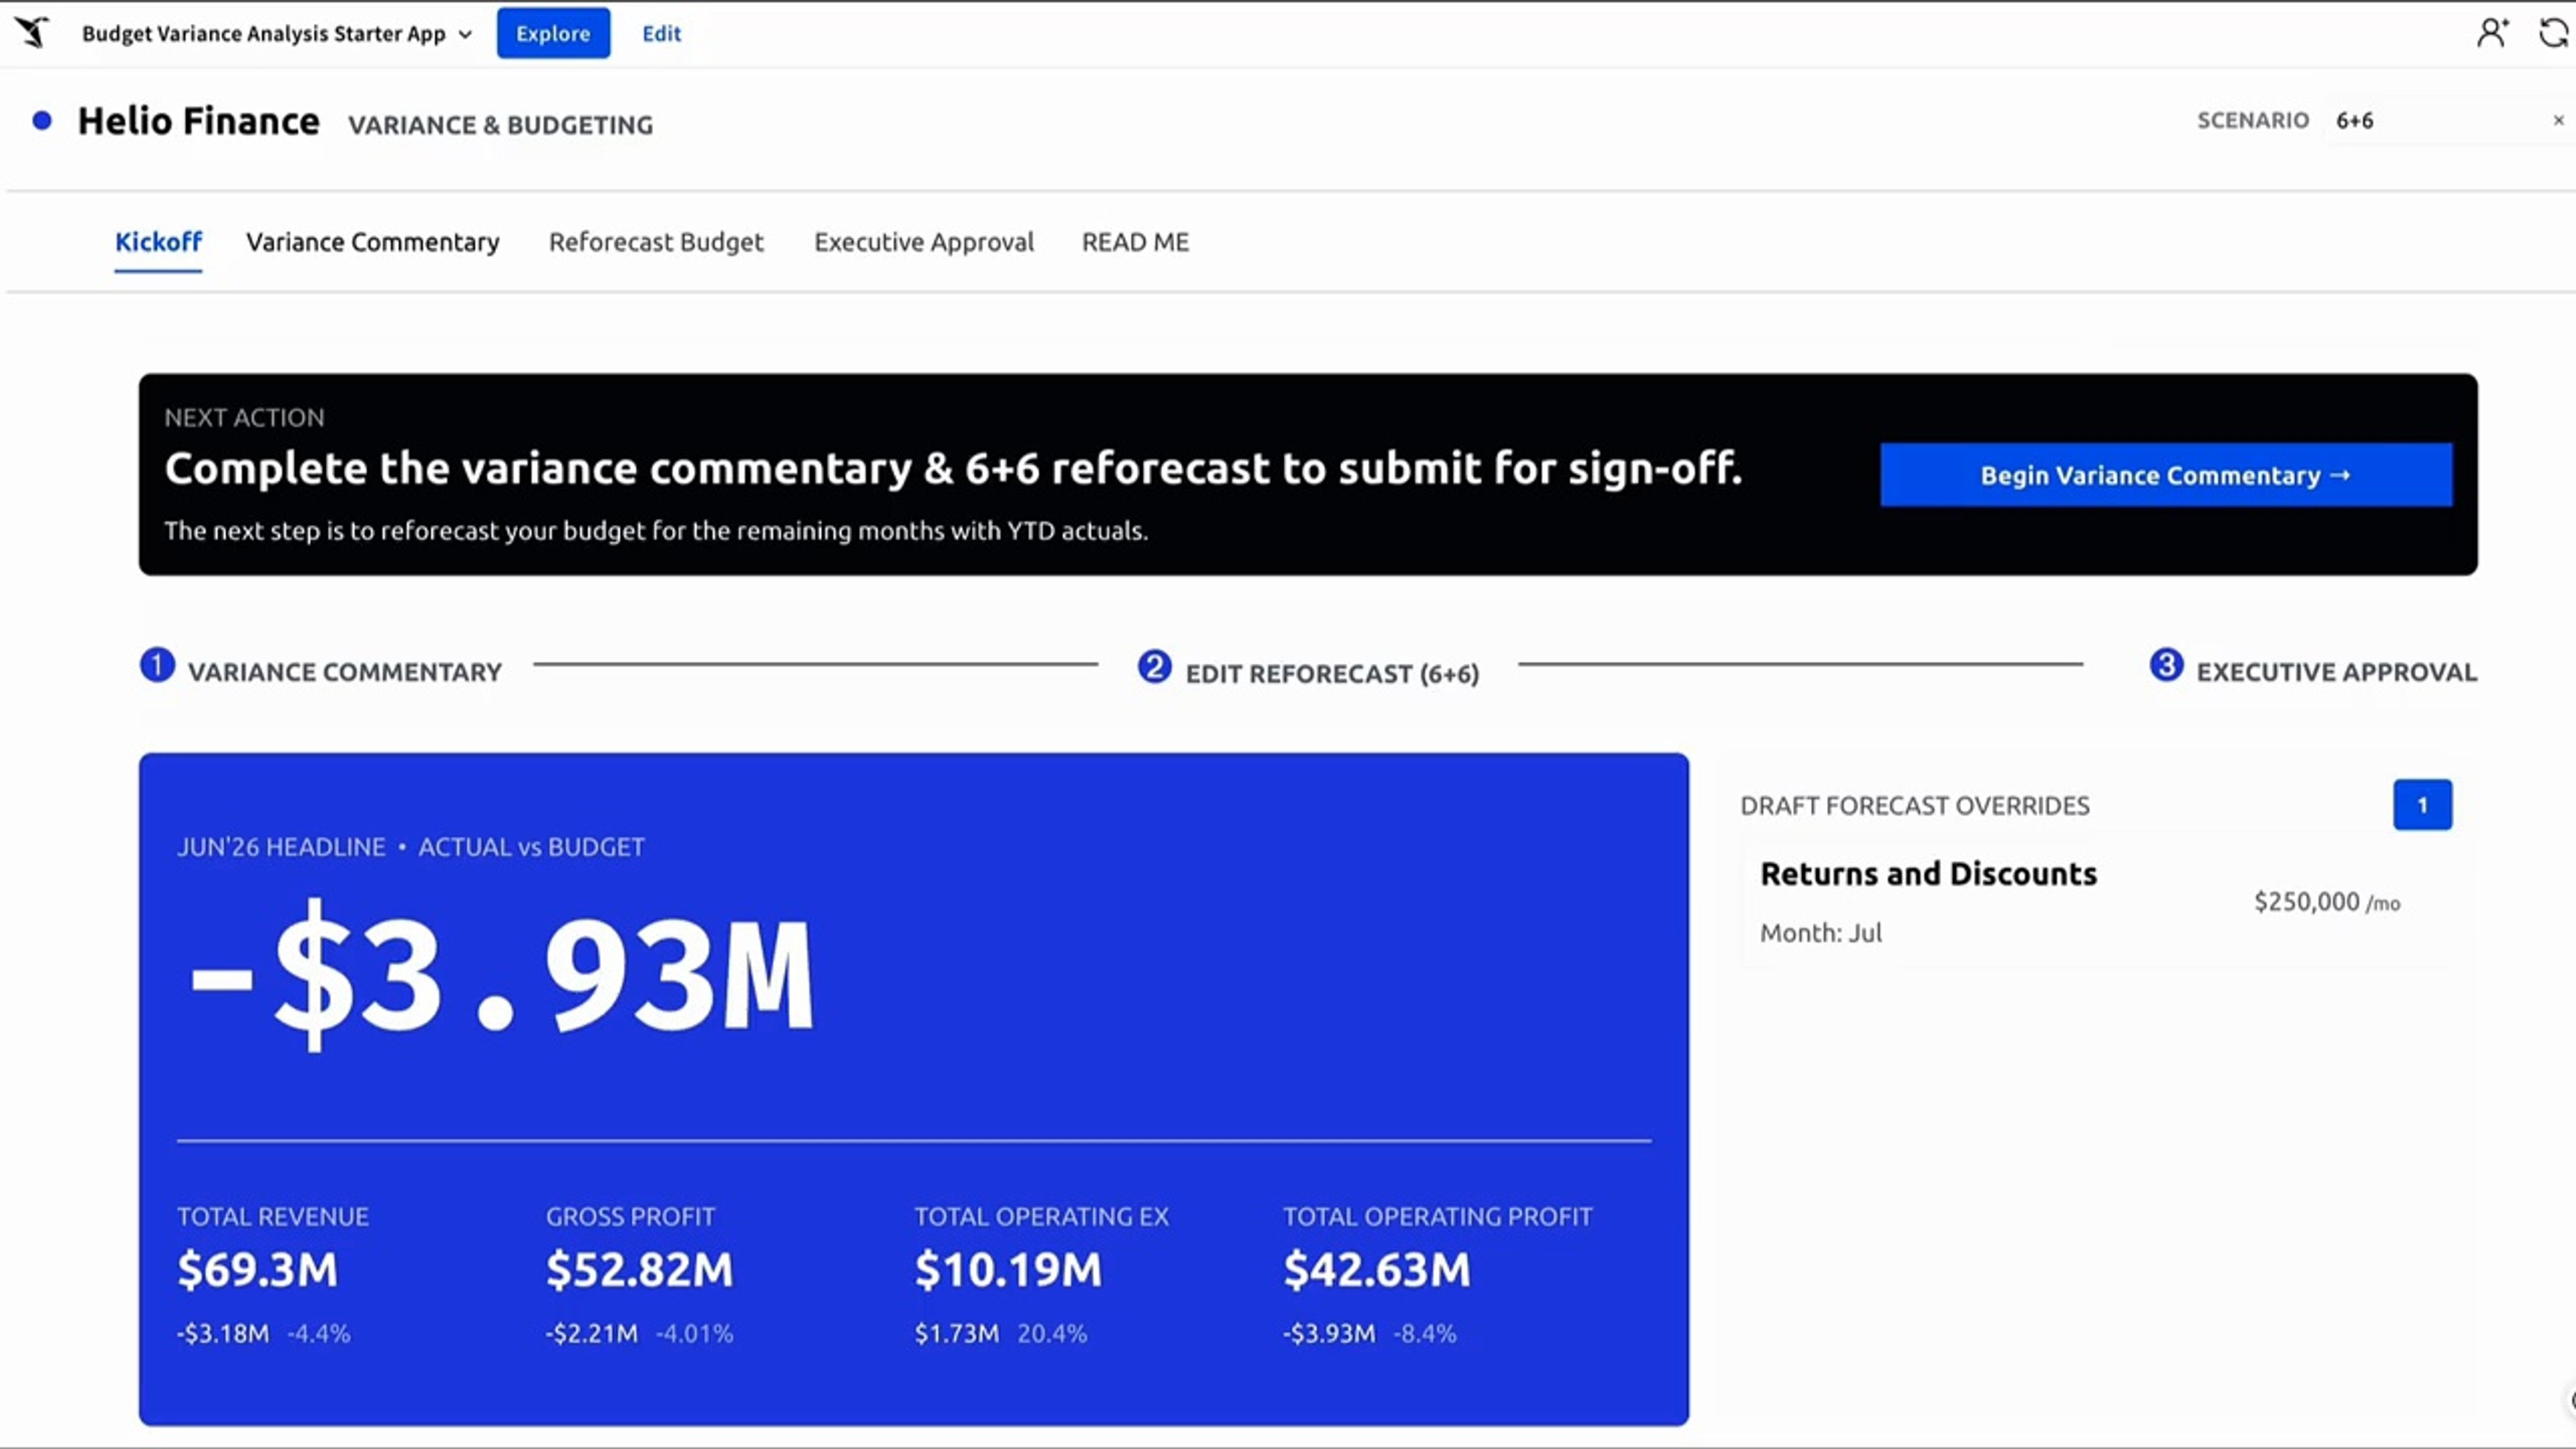Open the Variance Commentary tab
The width and height of the screenshot is (2576, 1449).
373,242
